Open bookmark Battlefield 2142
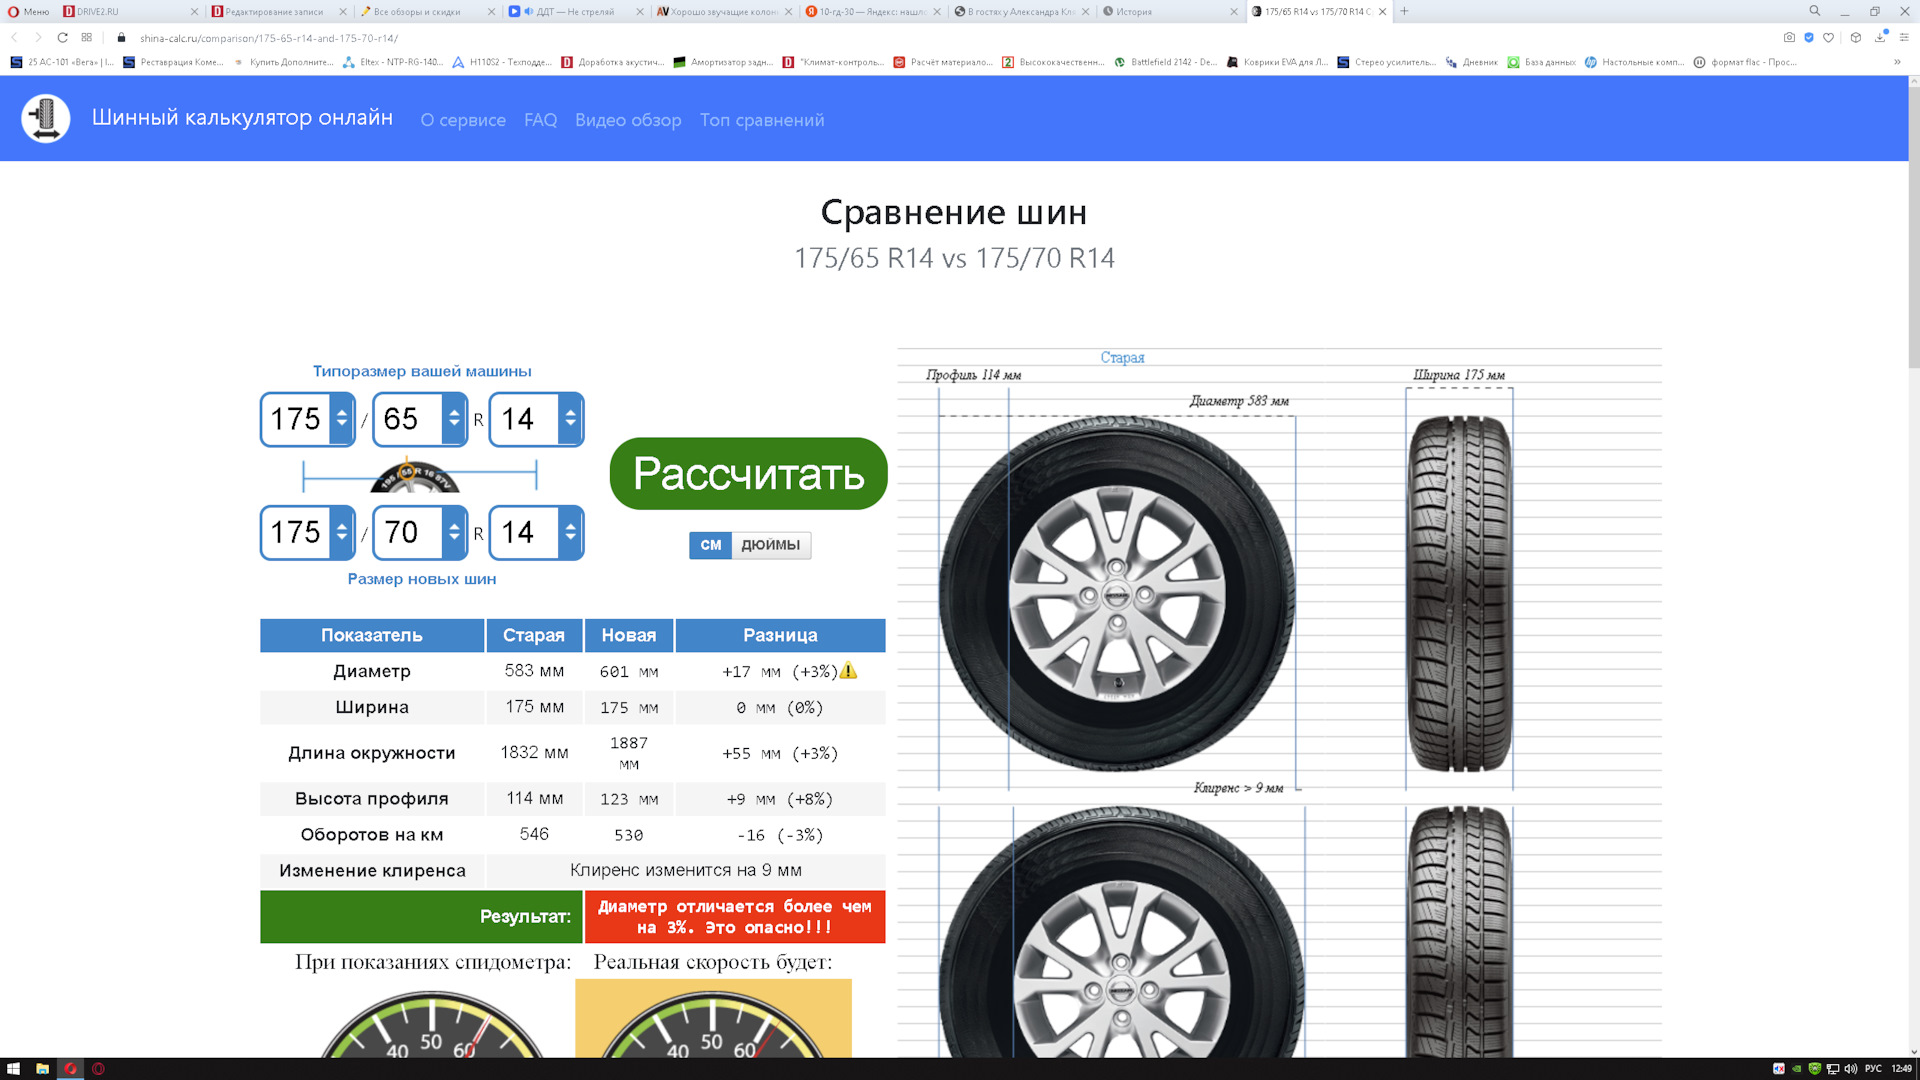 (1166, 62)
